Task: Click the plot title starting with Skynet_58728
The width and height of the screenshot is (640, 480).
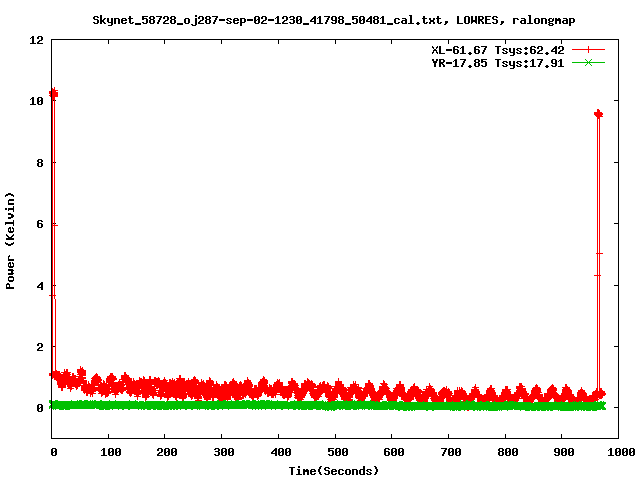Action: click(333, 20)
